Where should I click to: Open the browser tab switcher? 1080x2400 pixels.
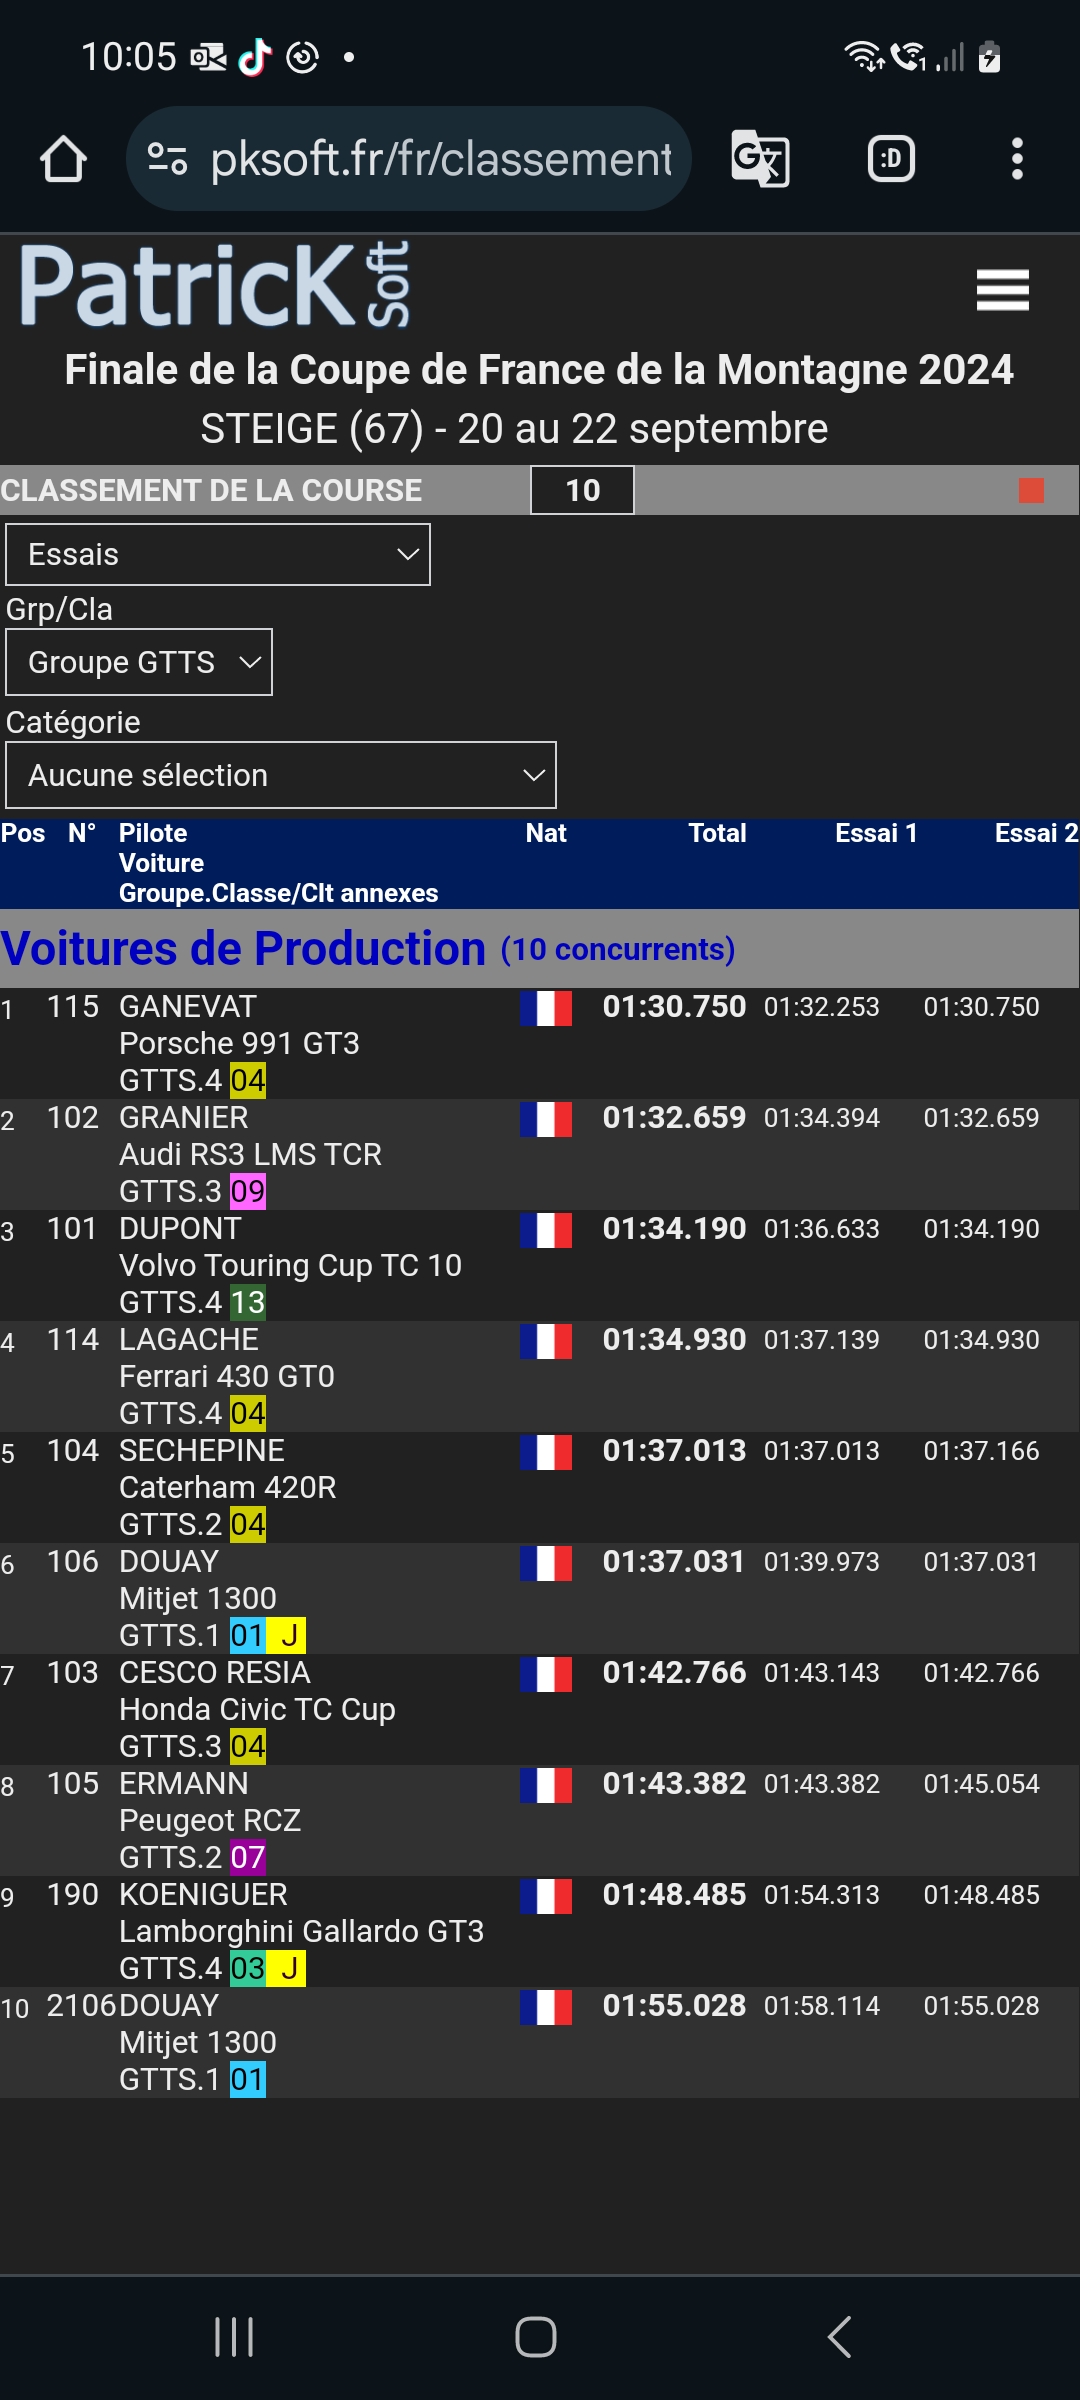[891, 159]
